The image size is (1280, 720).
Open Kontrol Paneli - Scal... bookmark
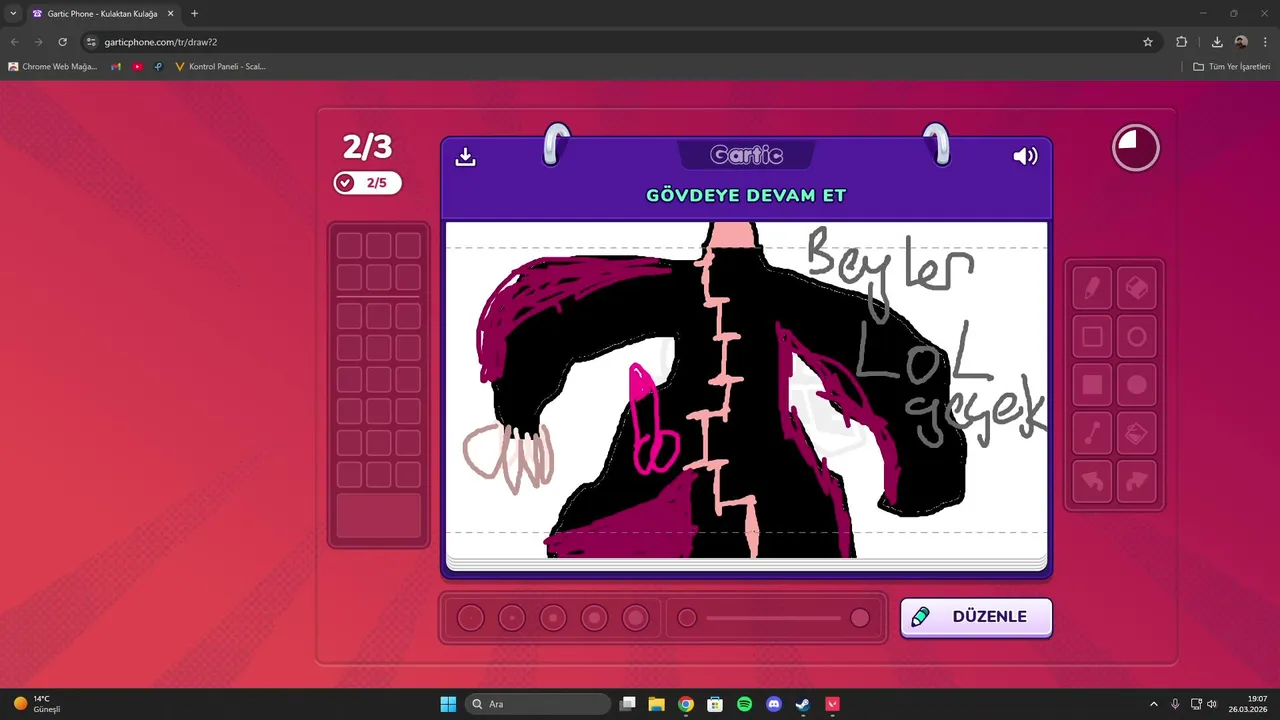click(220, 67)
